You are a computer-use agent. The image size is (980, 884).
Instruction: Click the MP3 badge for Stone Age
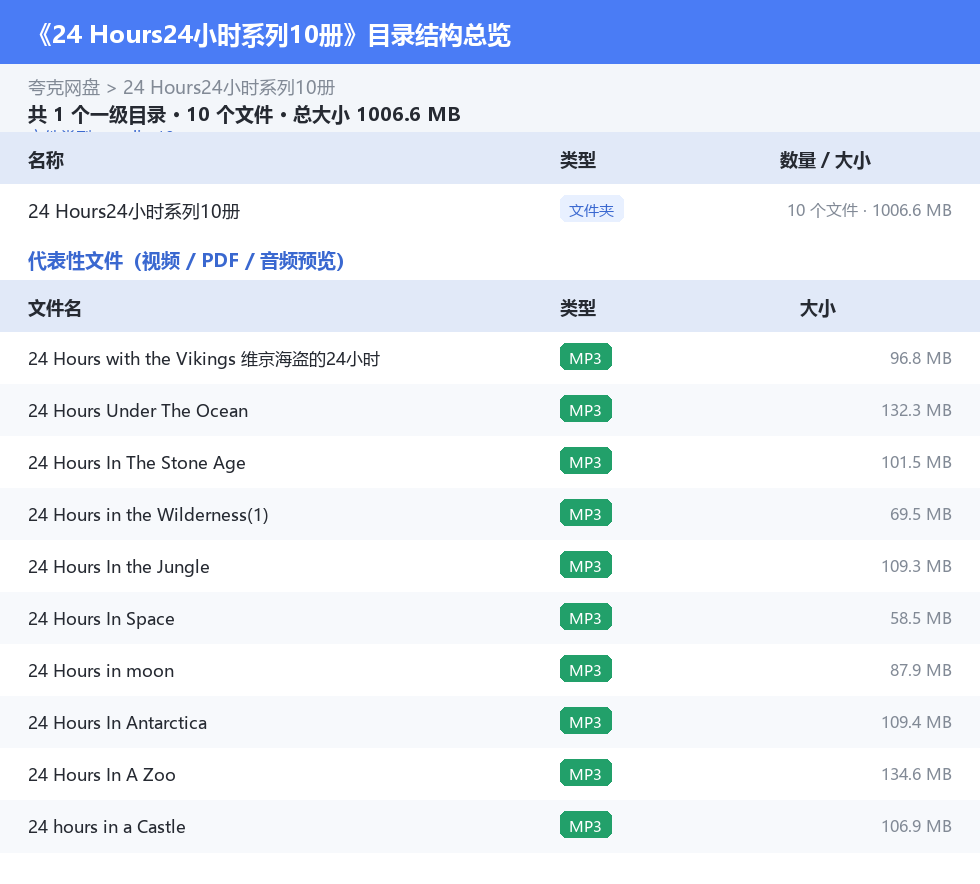(x=586, y=461)
